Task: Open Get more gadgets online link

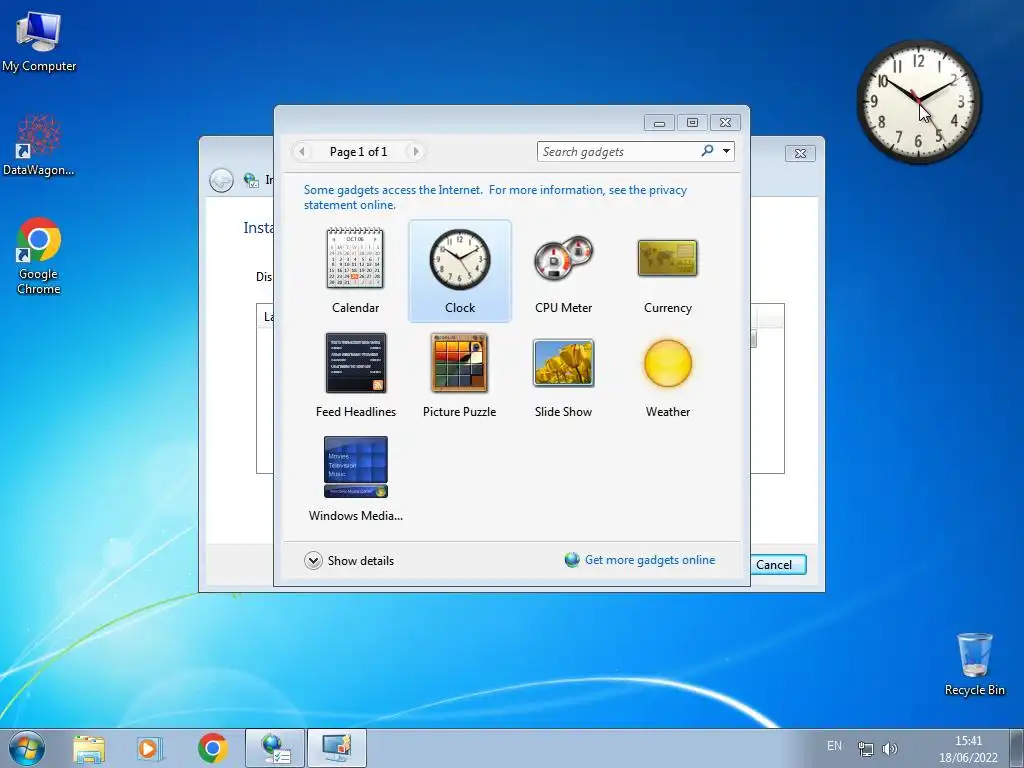Action: point(650,560)
